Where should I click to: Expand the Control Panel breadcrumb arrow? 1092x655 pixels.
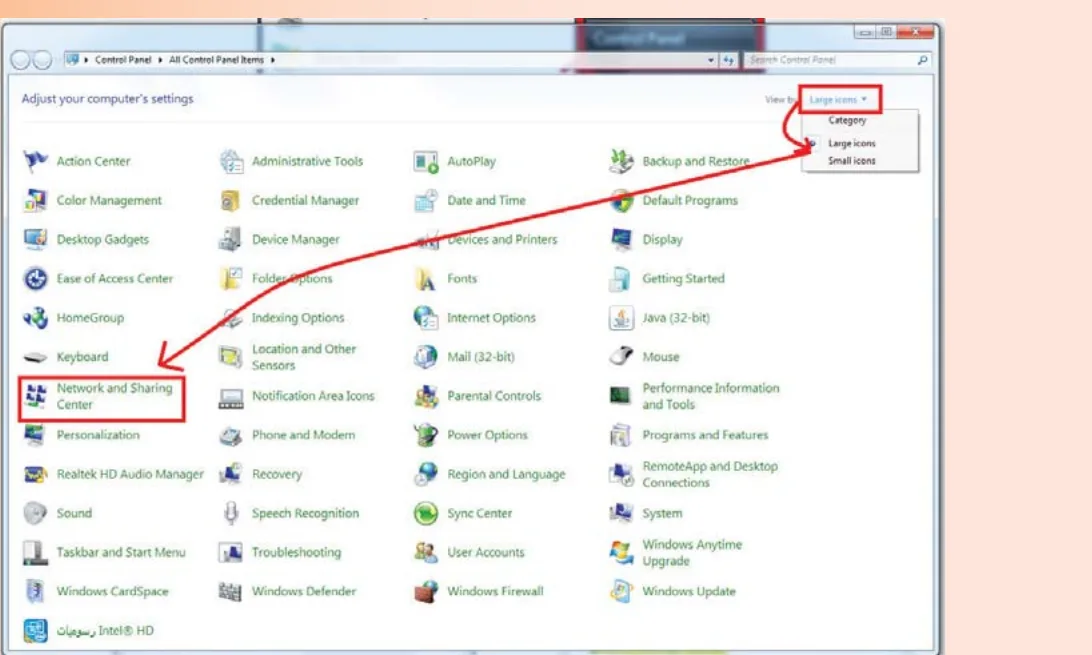click(160, 61)
